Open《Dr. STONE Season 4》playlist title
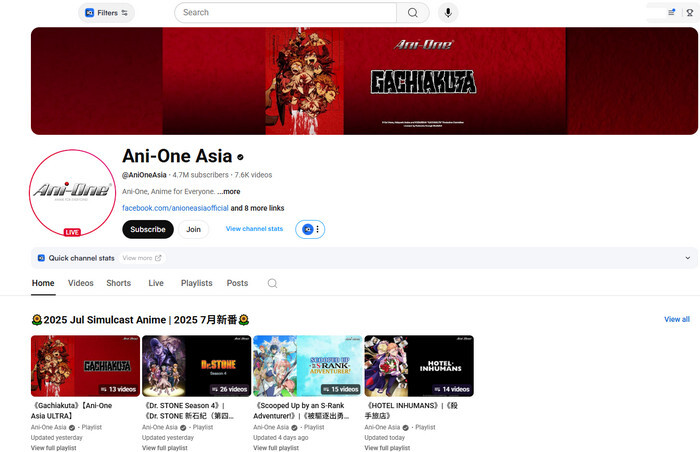Viewport: 700px width, 452px height. click(x=188, y=410)
